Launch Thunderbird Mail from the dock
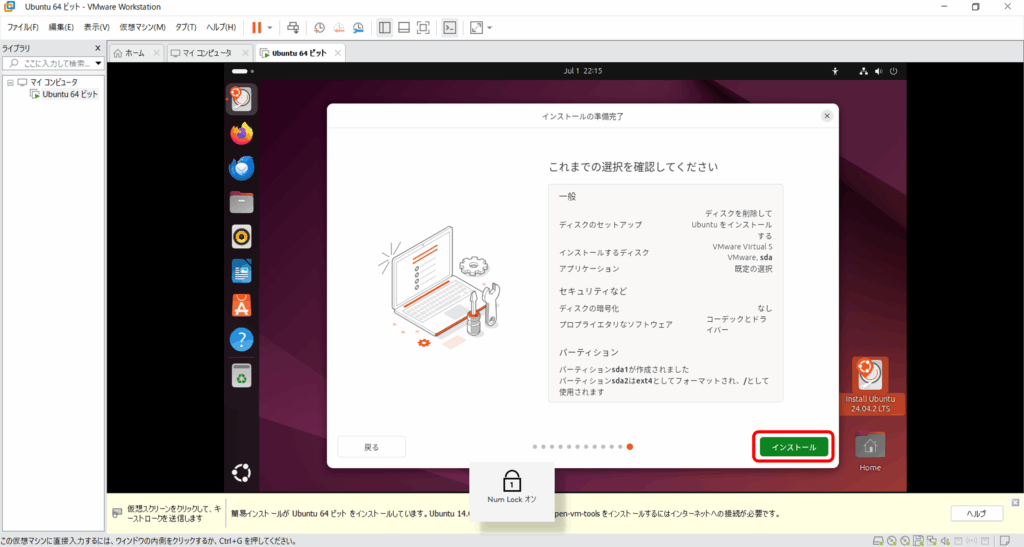The width and height of the screenshot is (1024, 547). click(x=241, y=168)
